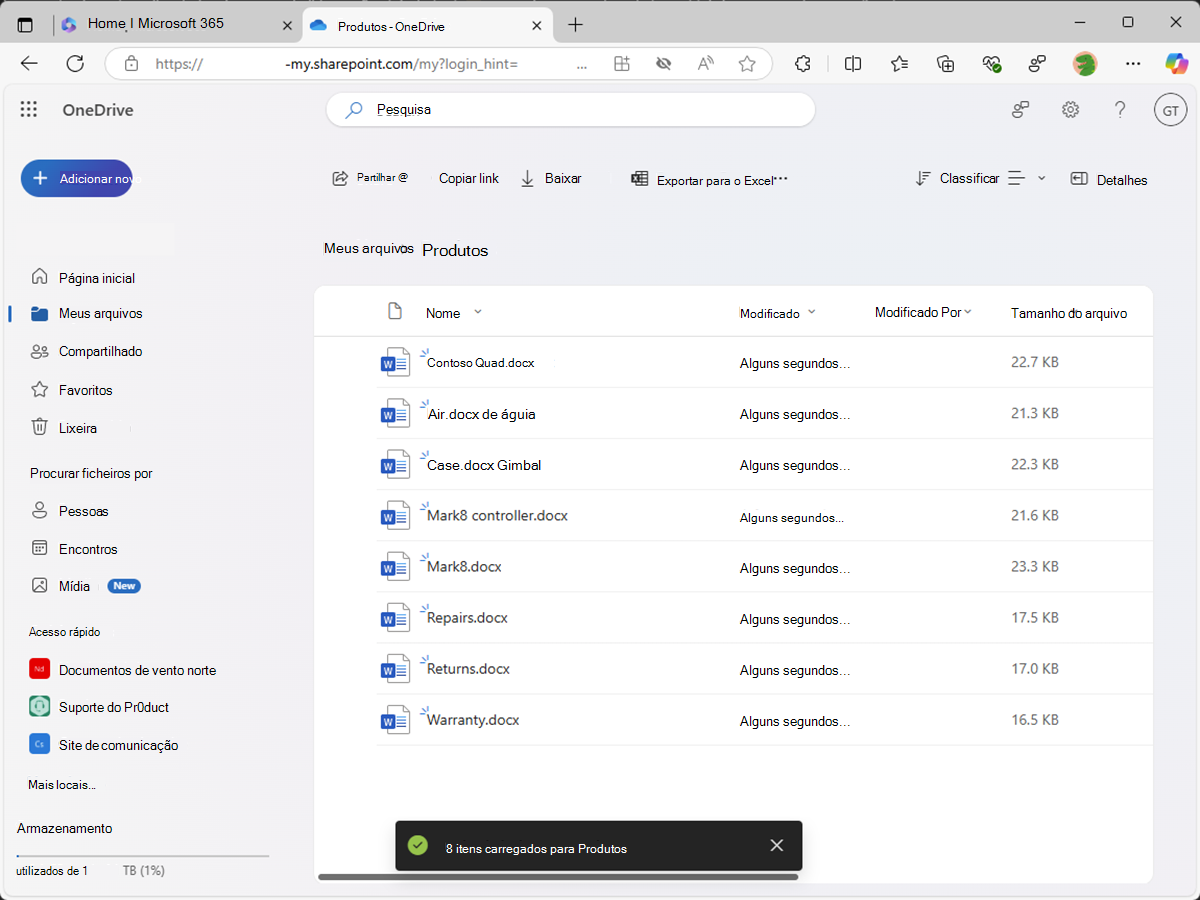Add page to favorites star icon
The image size is (1200, 900).
click(747, 64)
